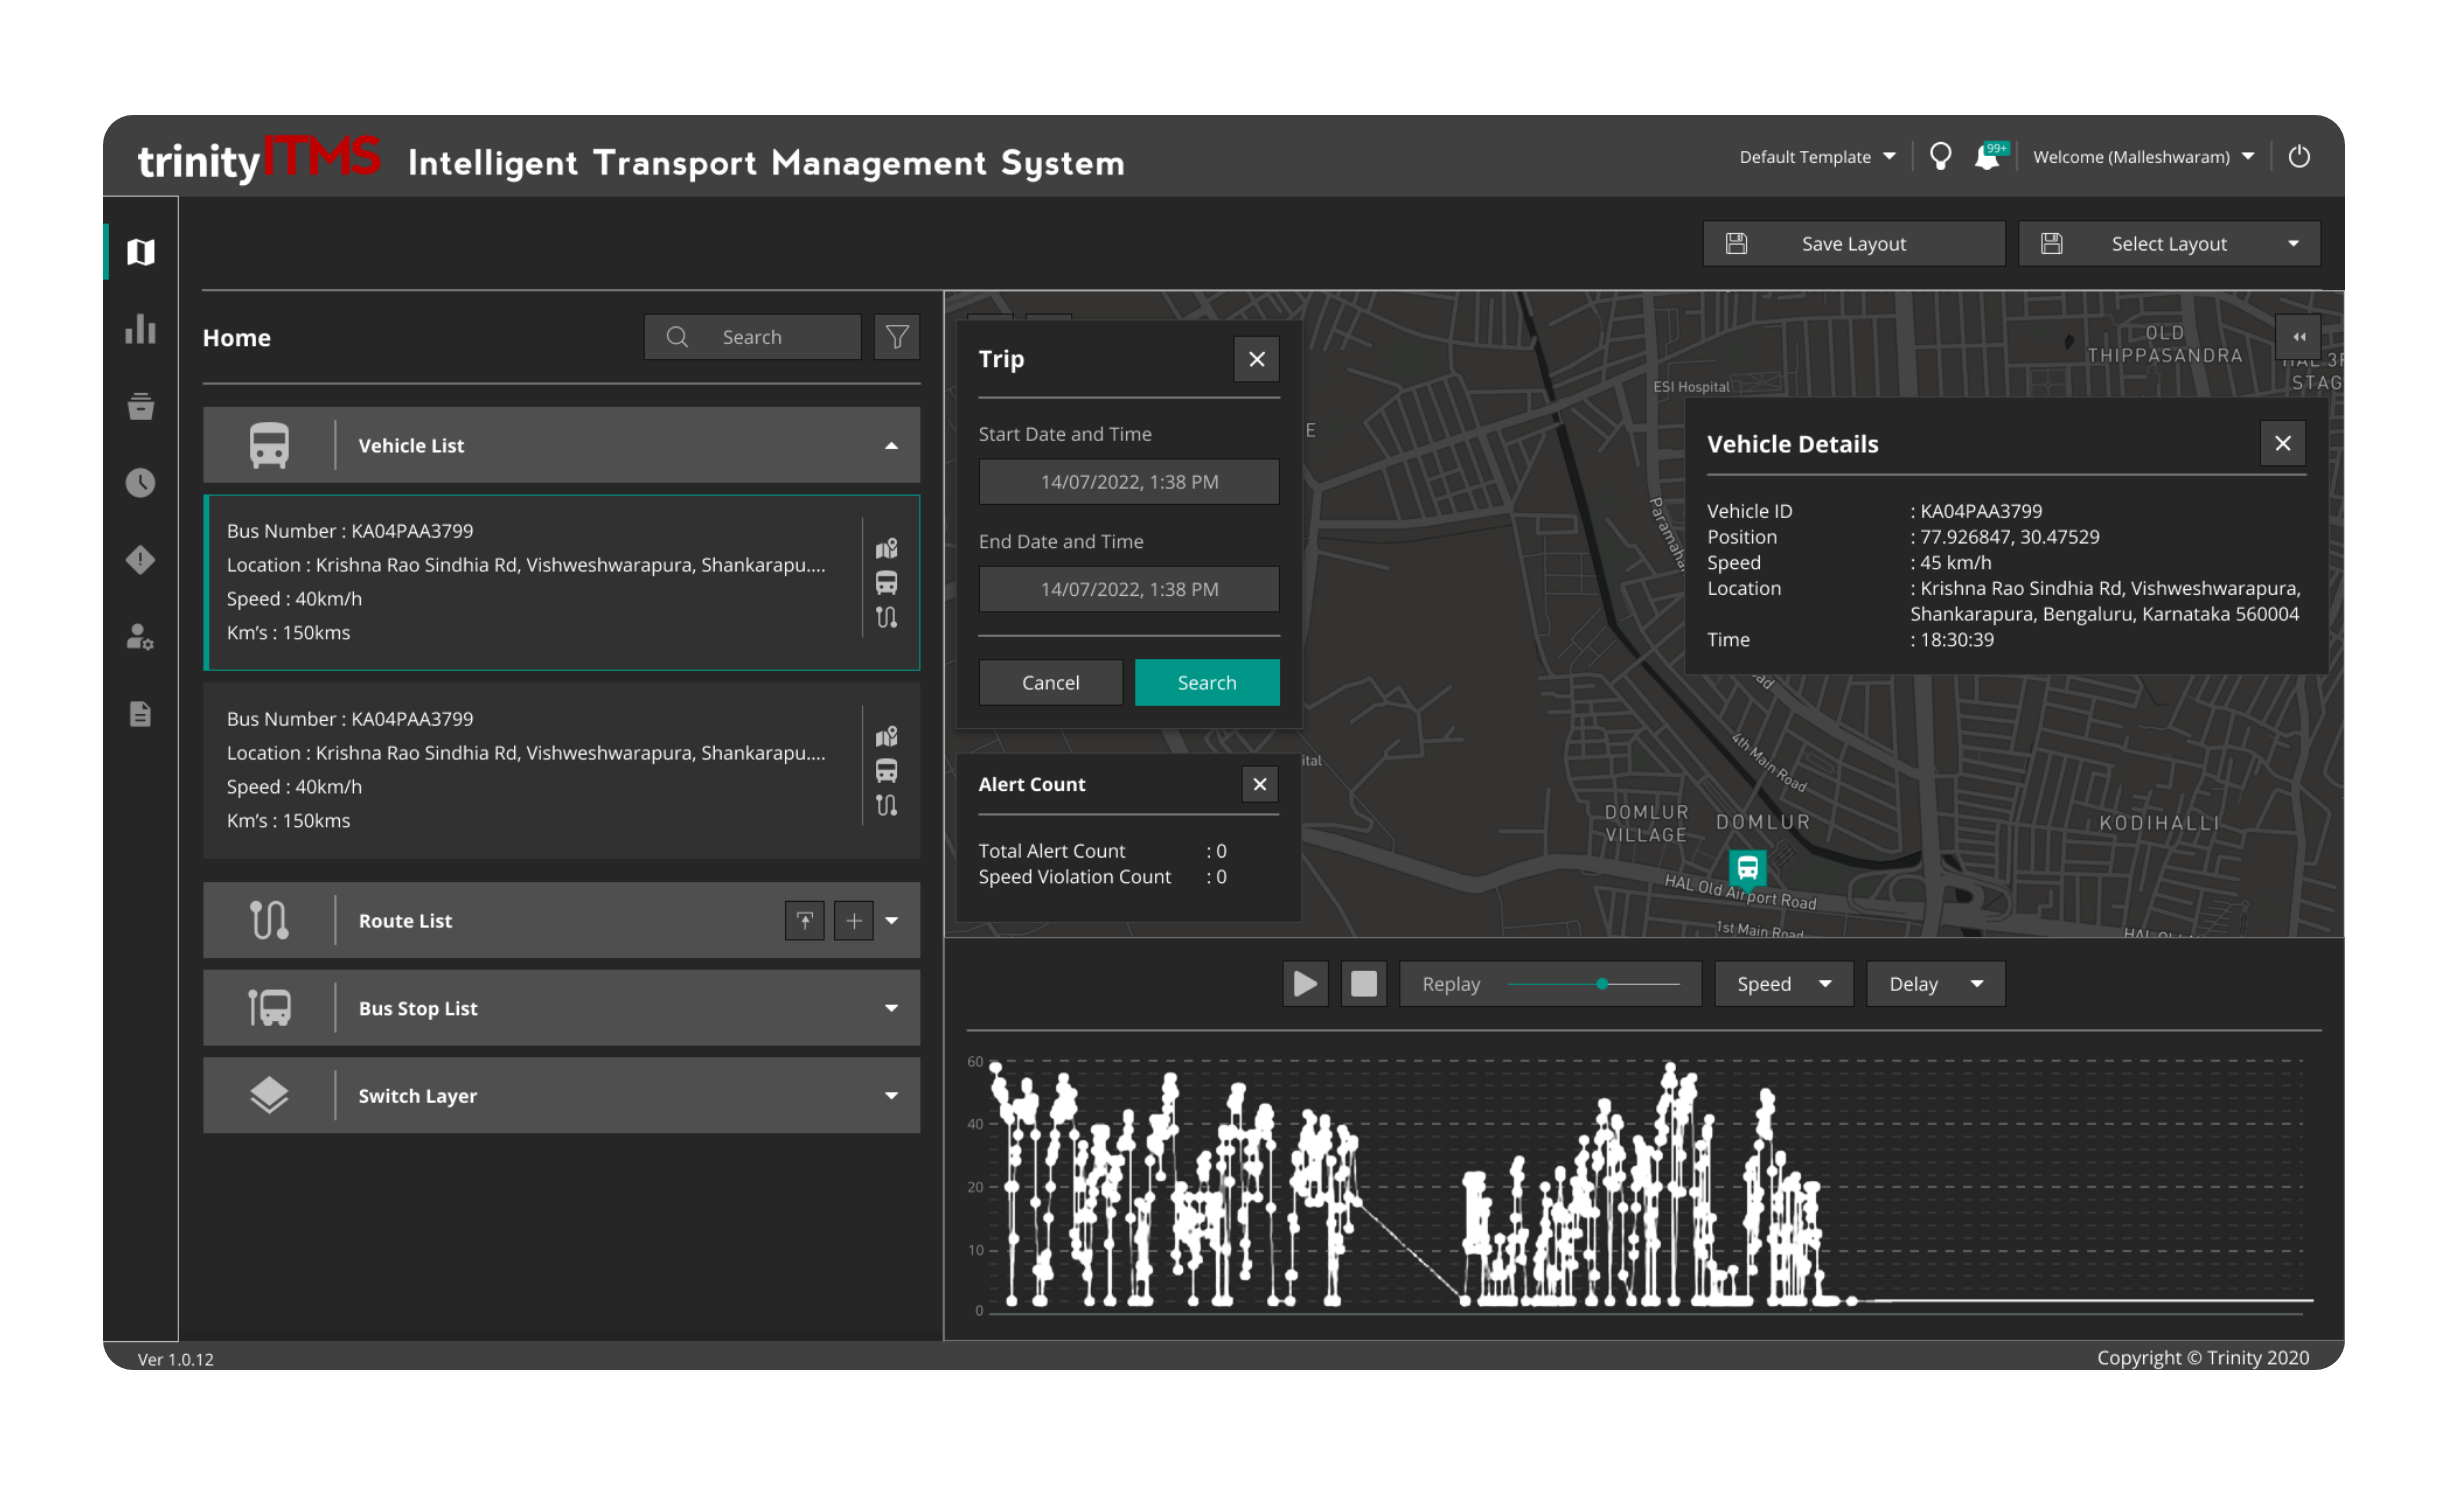Click bus icon in second vehicle card
The height and width of the screenshot is (1485, 2448).
pyautogui.click(x=887, y=771)
